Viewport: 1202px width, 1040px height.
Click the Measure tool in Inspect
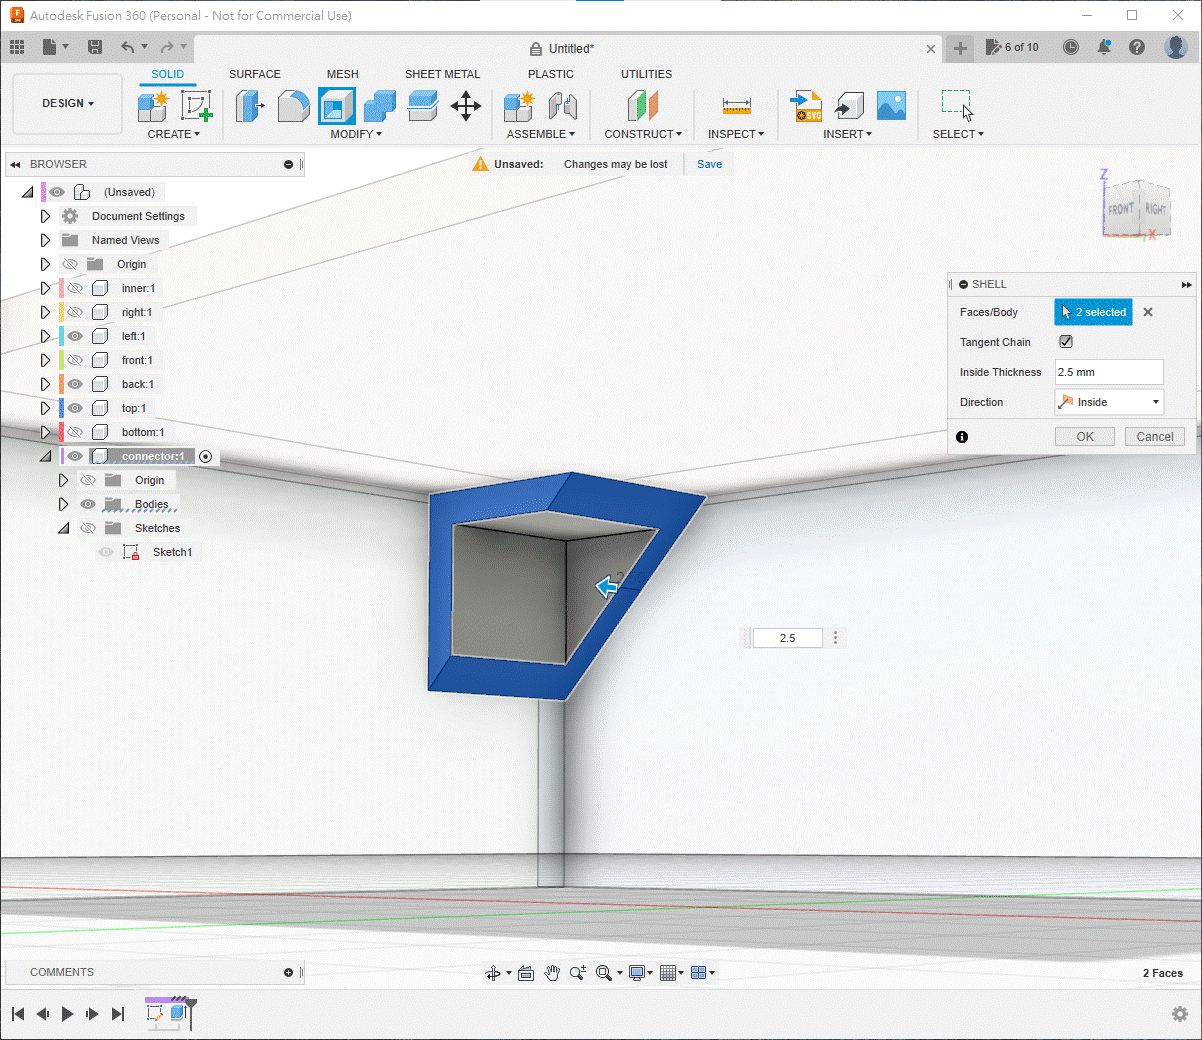(x=736, y=105)
